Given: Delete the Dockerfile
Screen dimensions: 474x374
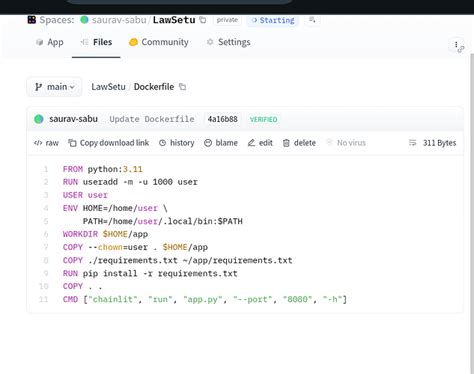Looking at the screenshot, I should point(299,143).
